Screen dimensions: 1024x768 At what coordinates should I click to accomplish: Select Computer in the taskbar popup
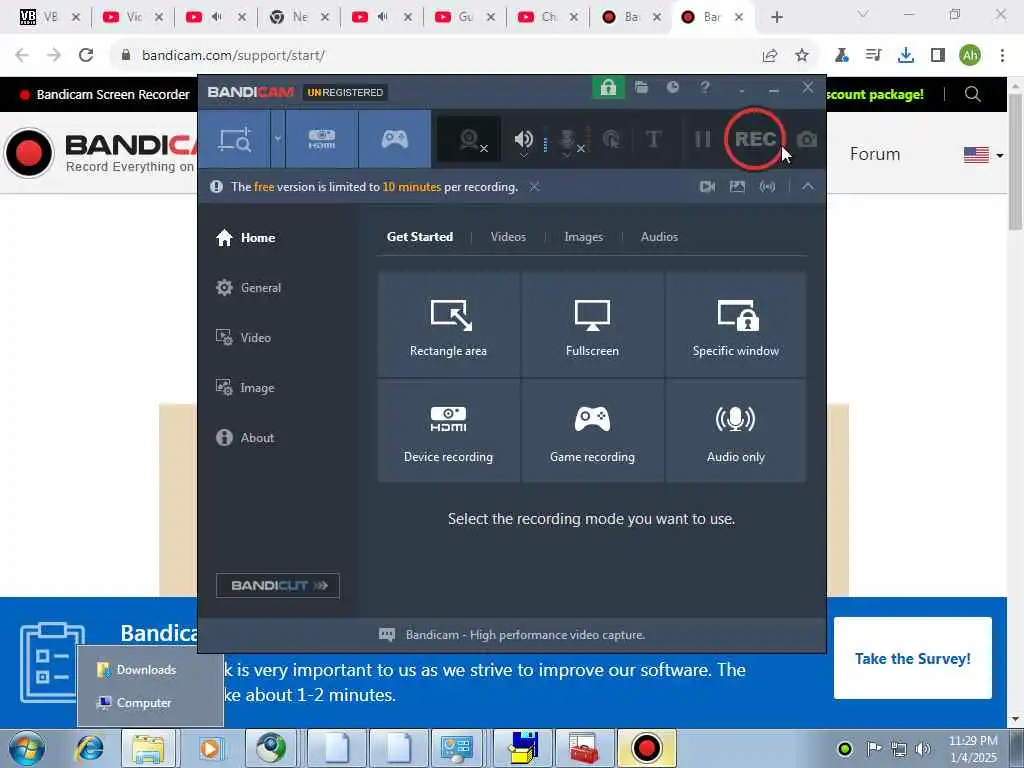[x=135, y=703]
